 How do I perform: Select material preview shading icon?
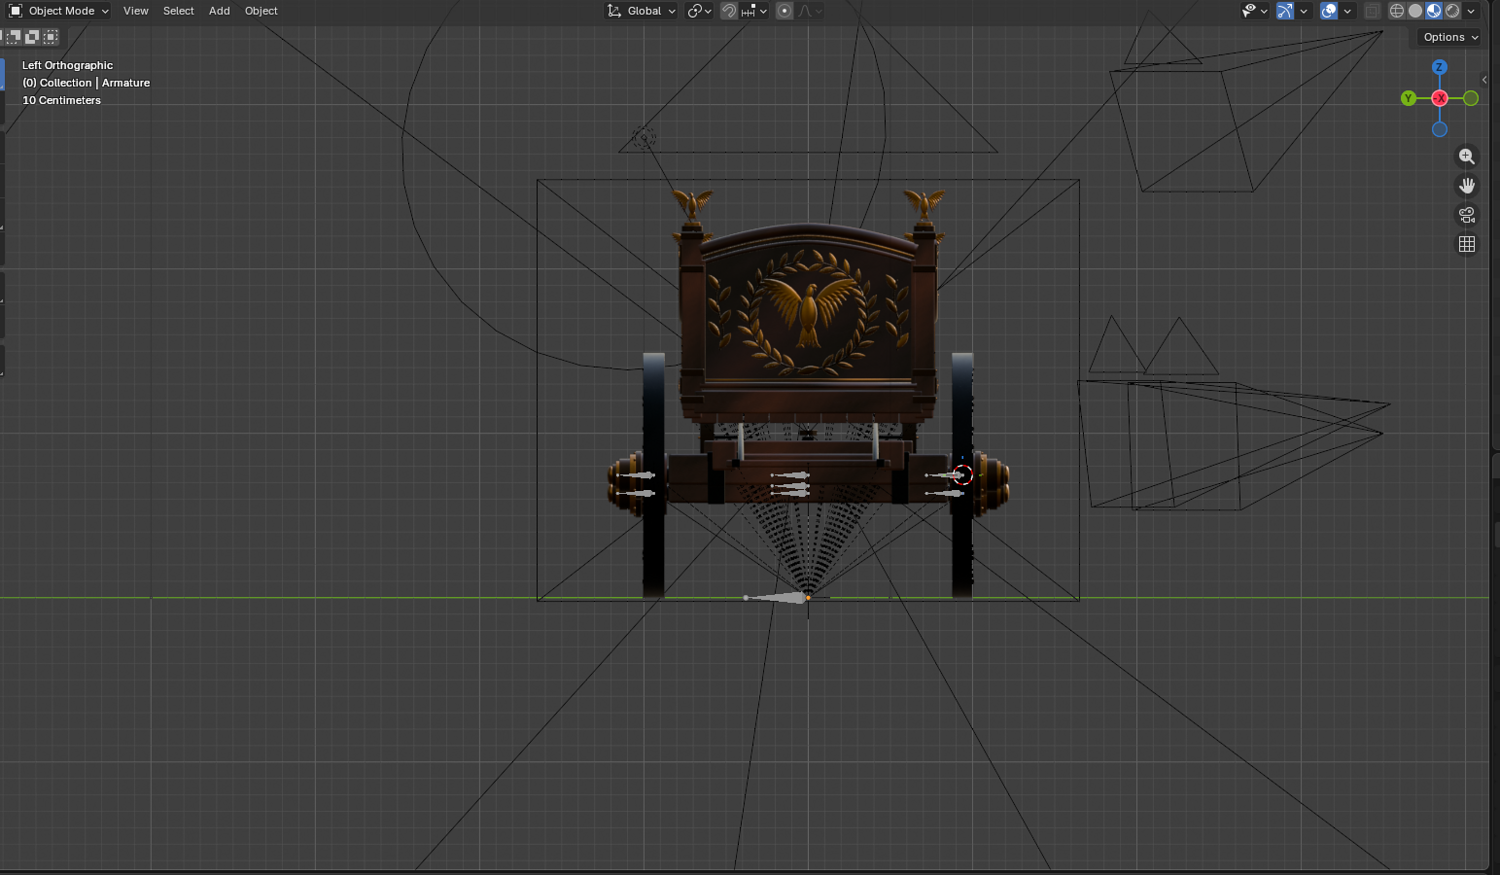[x=1434, y=11]
